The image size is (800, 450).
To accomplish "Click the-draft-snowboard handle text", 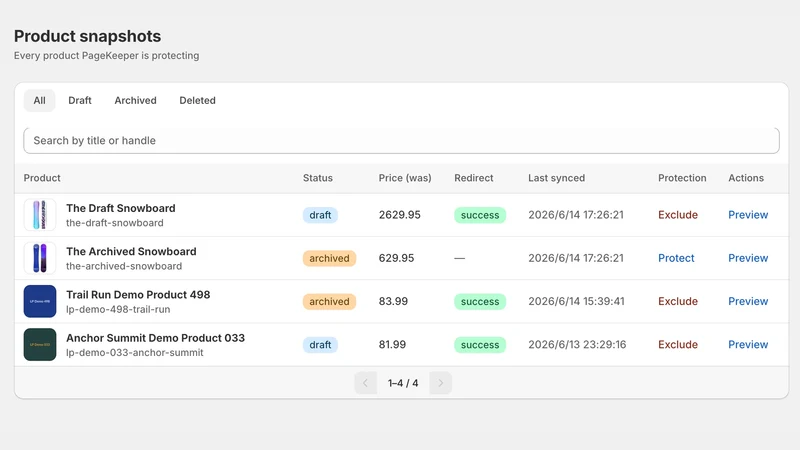I will [115, 223].
